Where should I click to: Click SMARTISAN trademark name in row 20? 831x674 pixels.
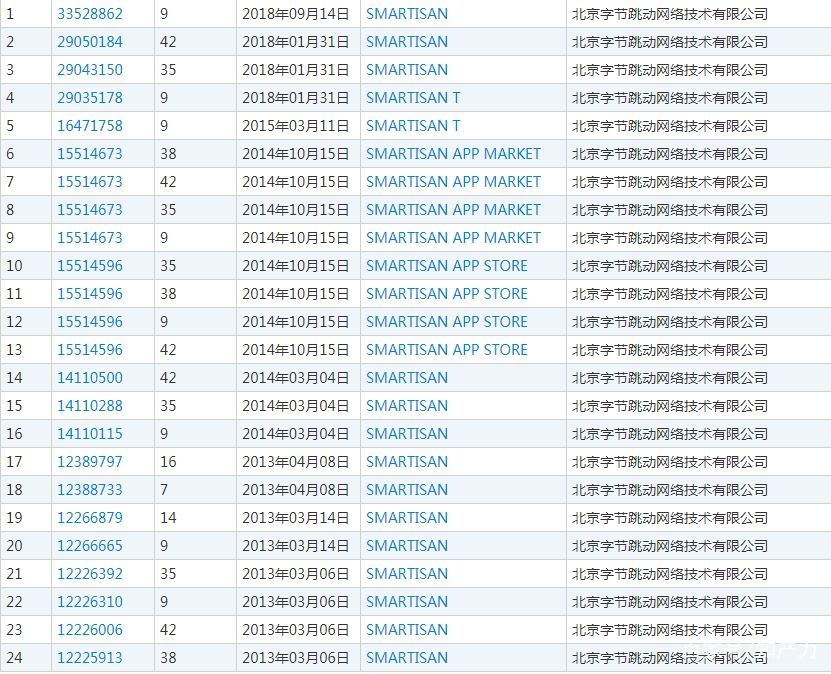(407, 546)
